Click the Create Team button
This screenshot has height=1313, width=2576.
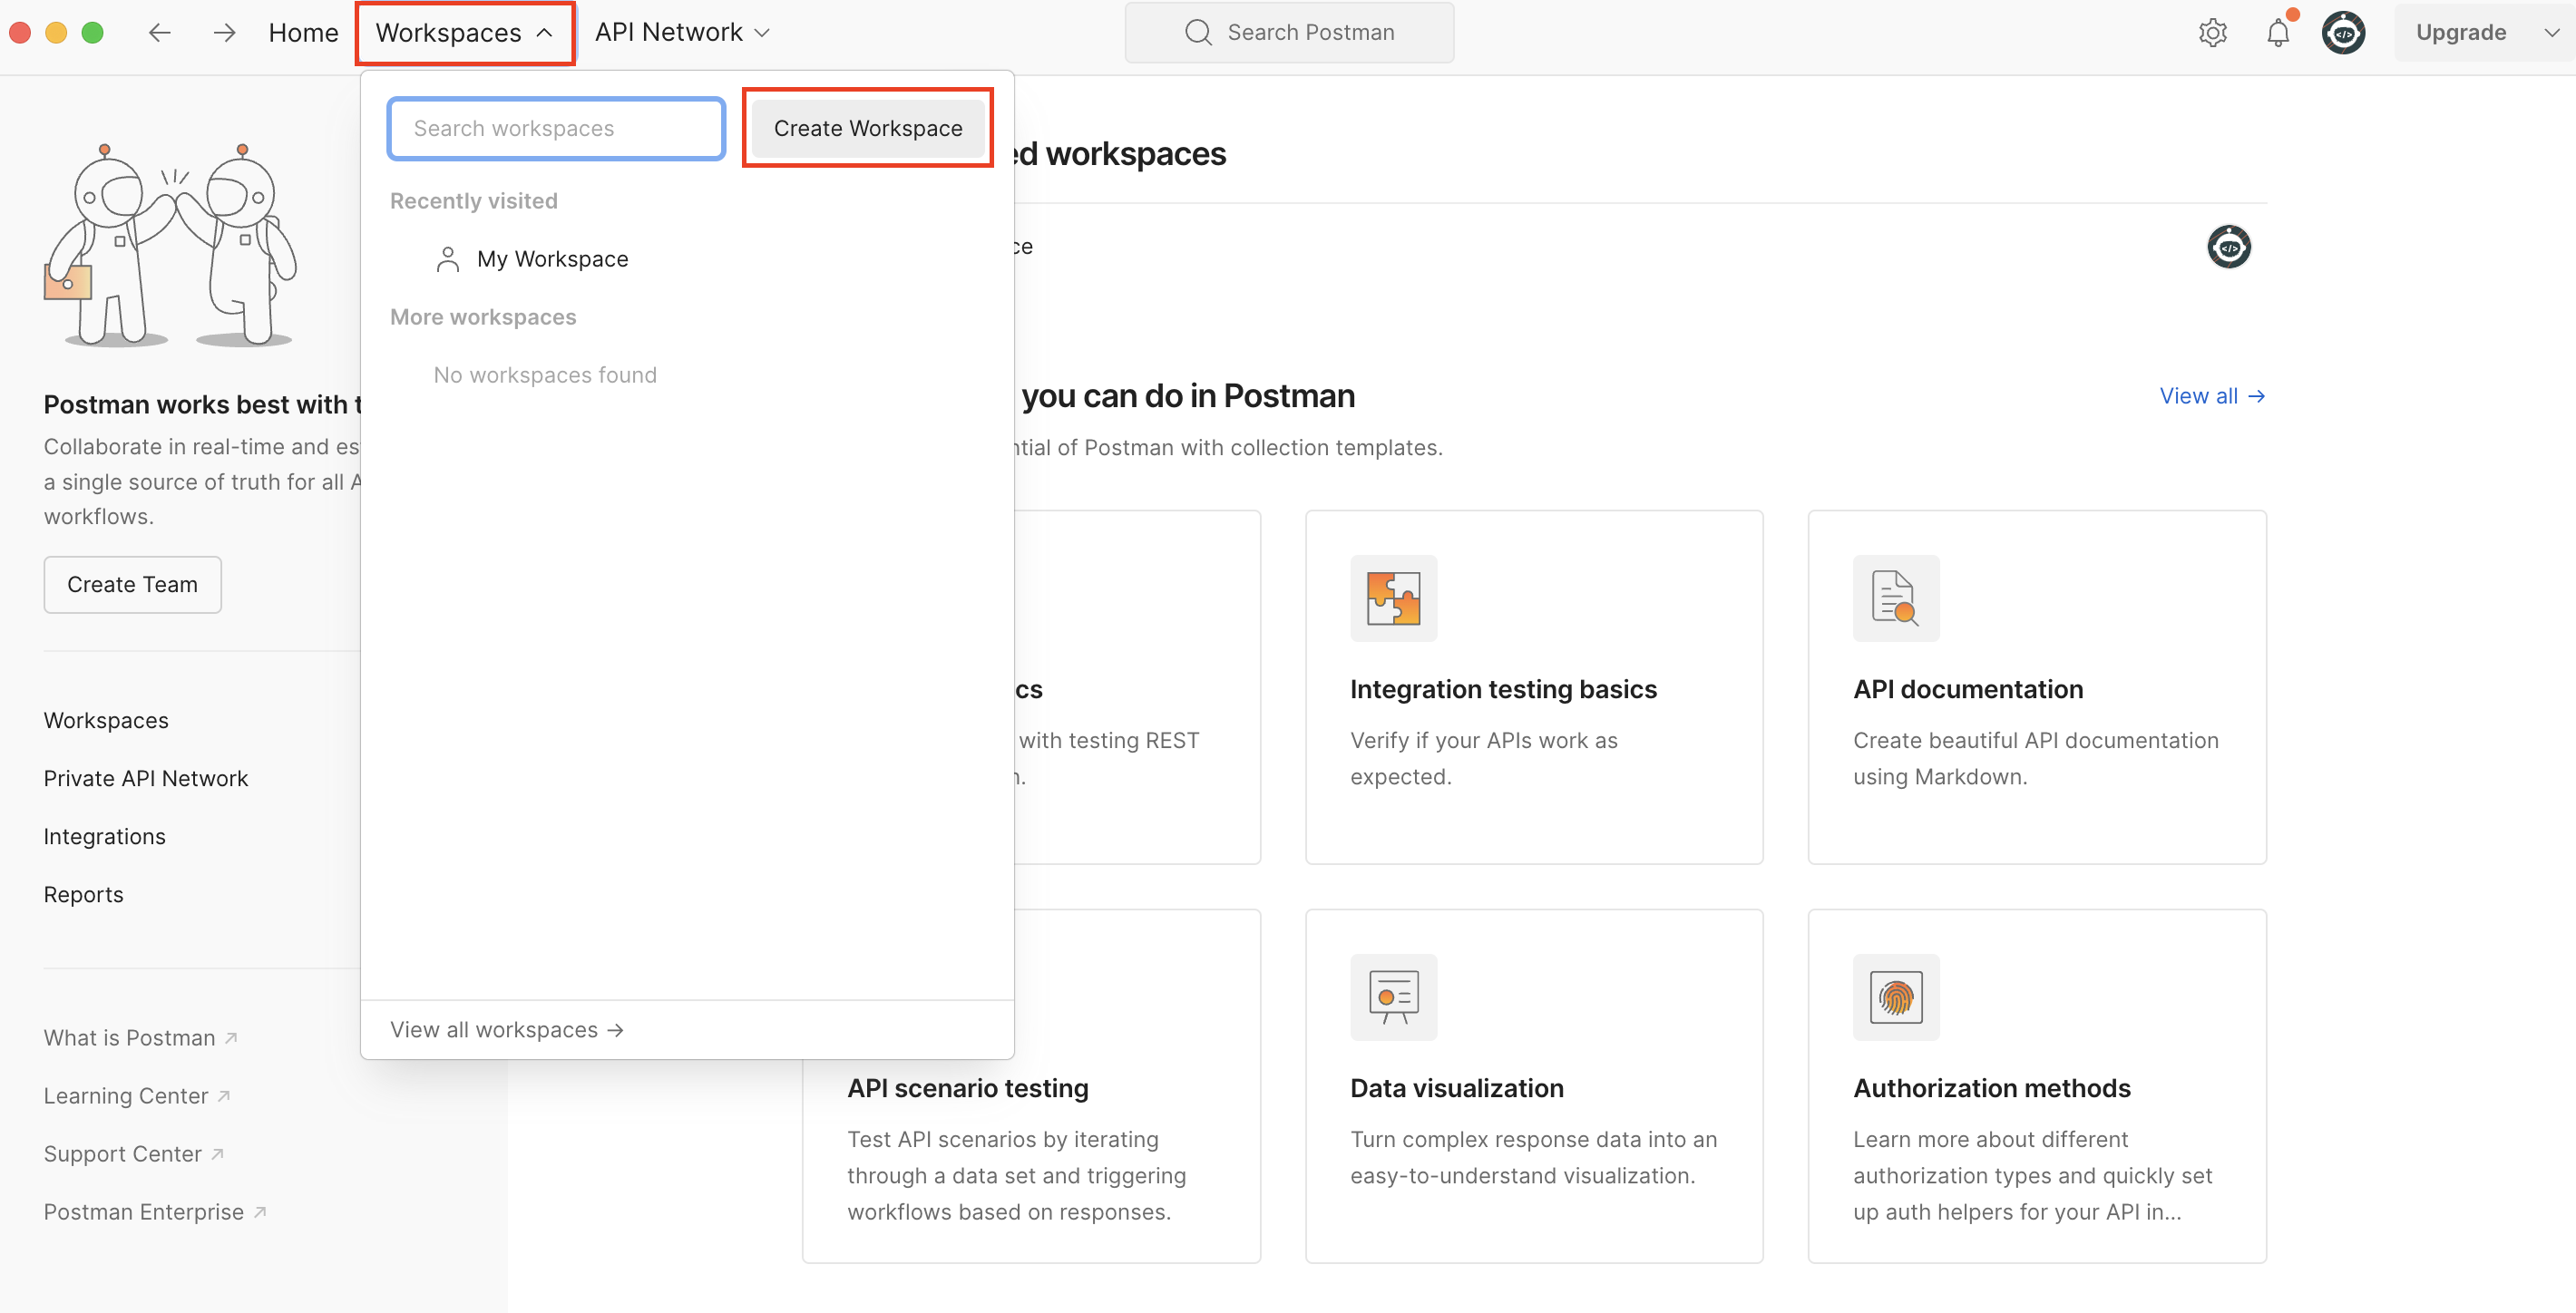pos(133,584)
